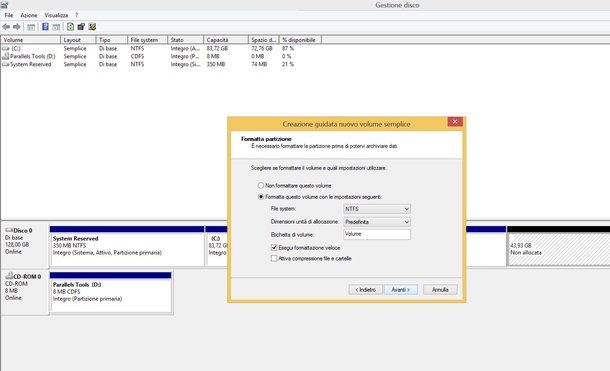The width and height of the screenshot is (610, 371).
Task: Click the 'Disco 0' disk label
Action: tap(23, 230)
